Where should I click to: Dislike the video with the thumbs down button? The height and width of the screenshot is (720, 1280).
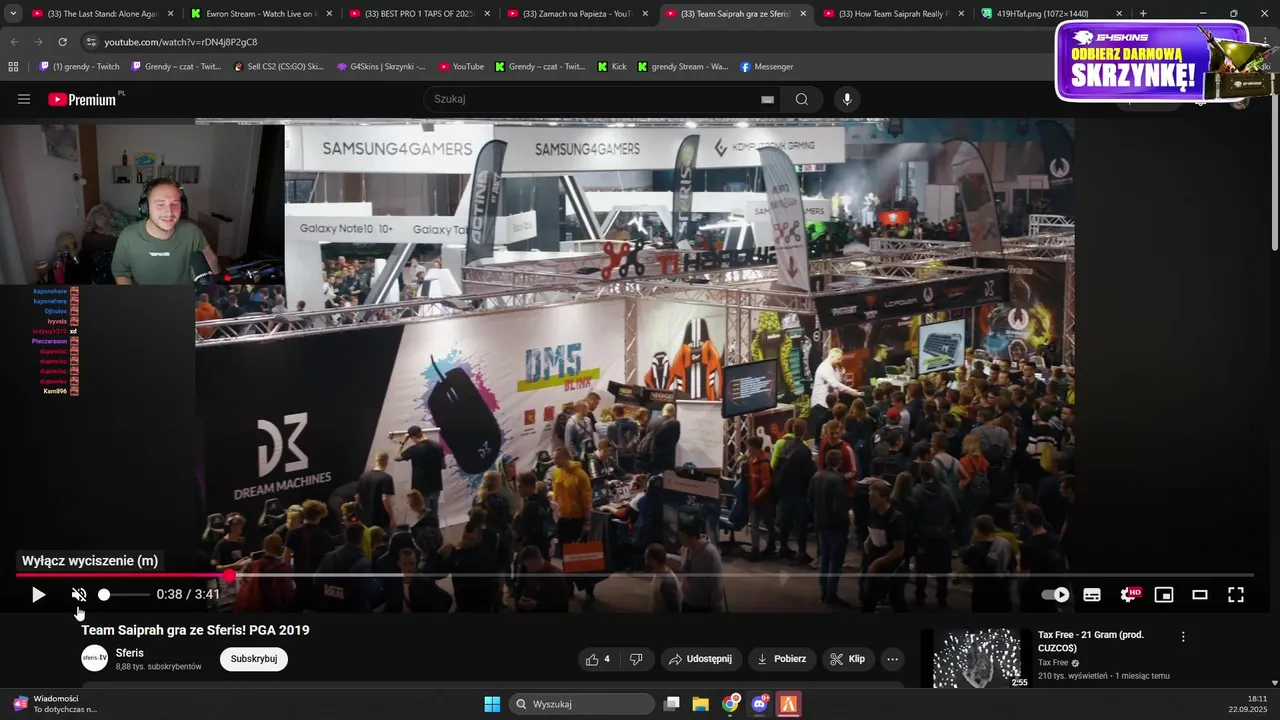click(636, 659)
